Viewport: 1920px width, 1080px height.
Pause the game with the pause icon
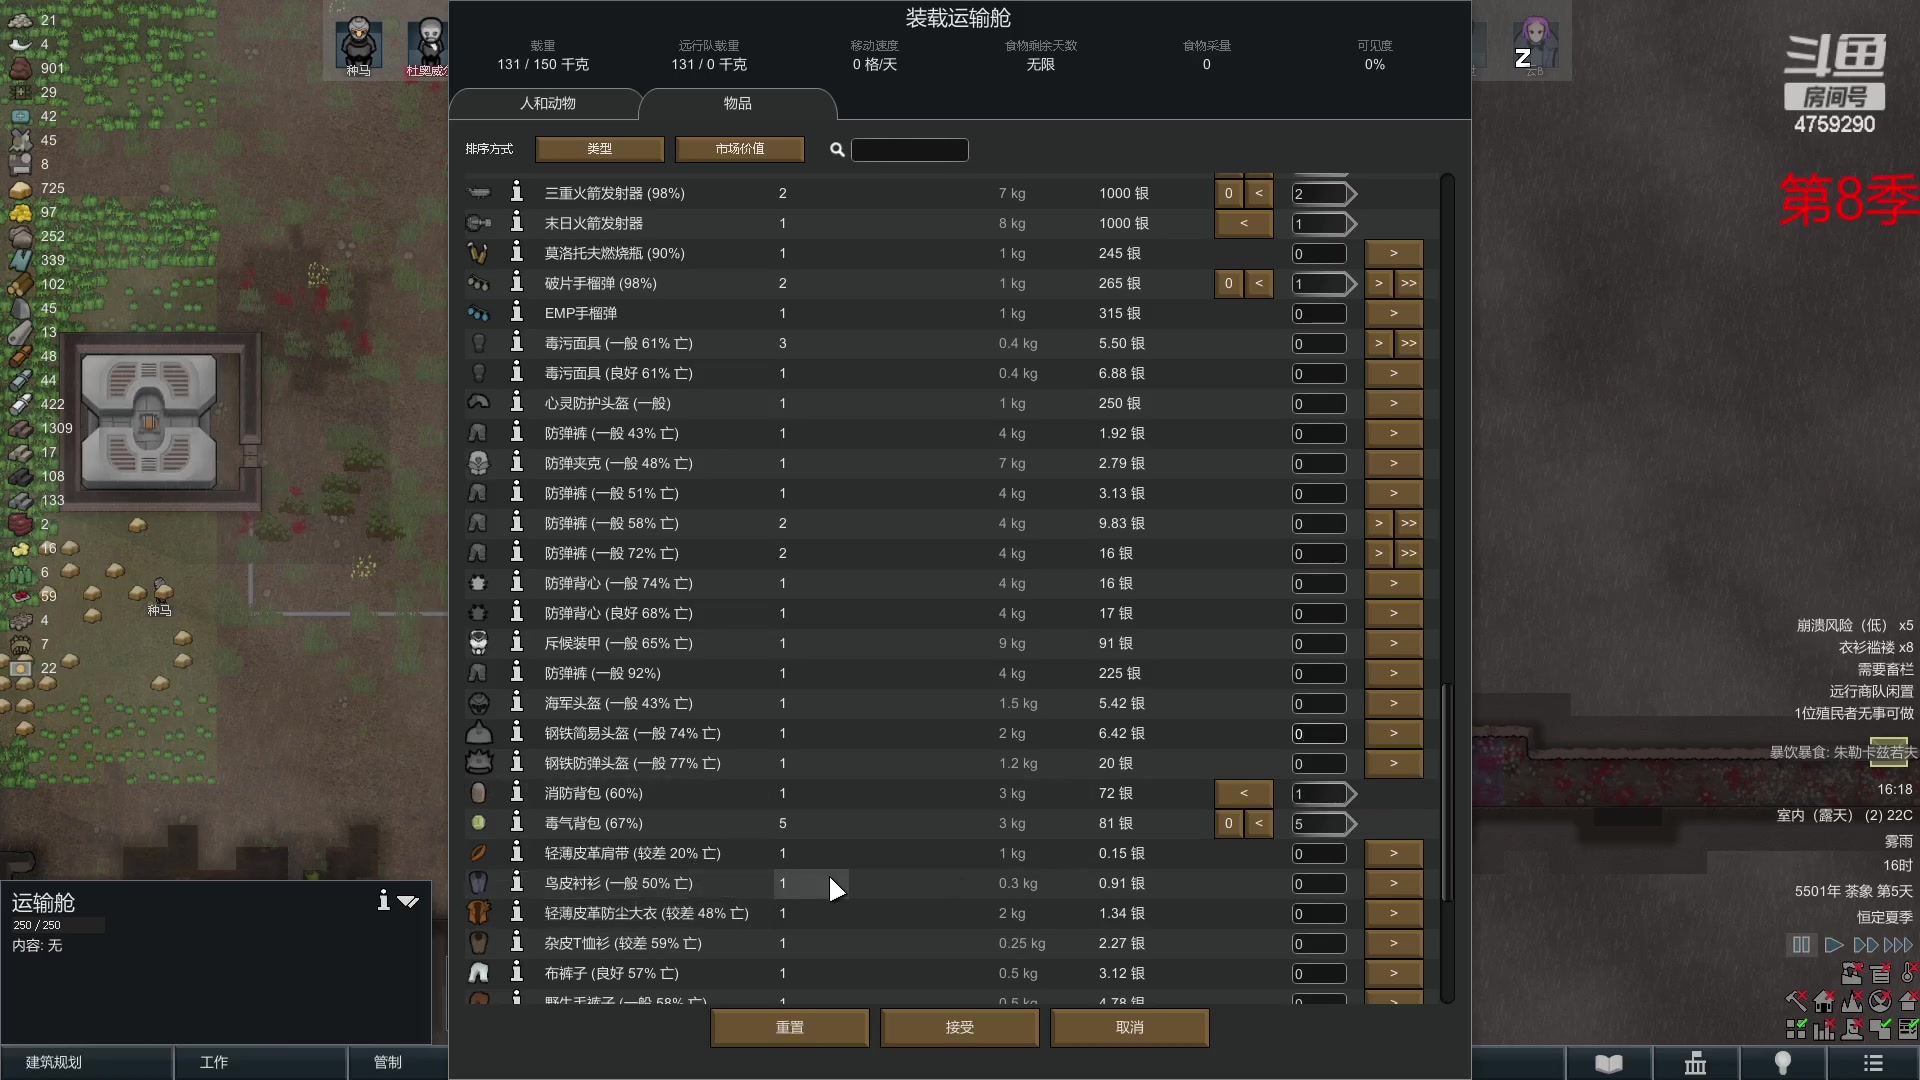(1800, 944)
